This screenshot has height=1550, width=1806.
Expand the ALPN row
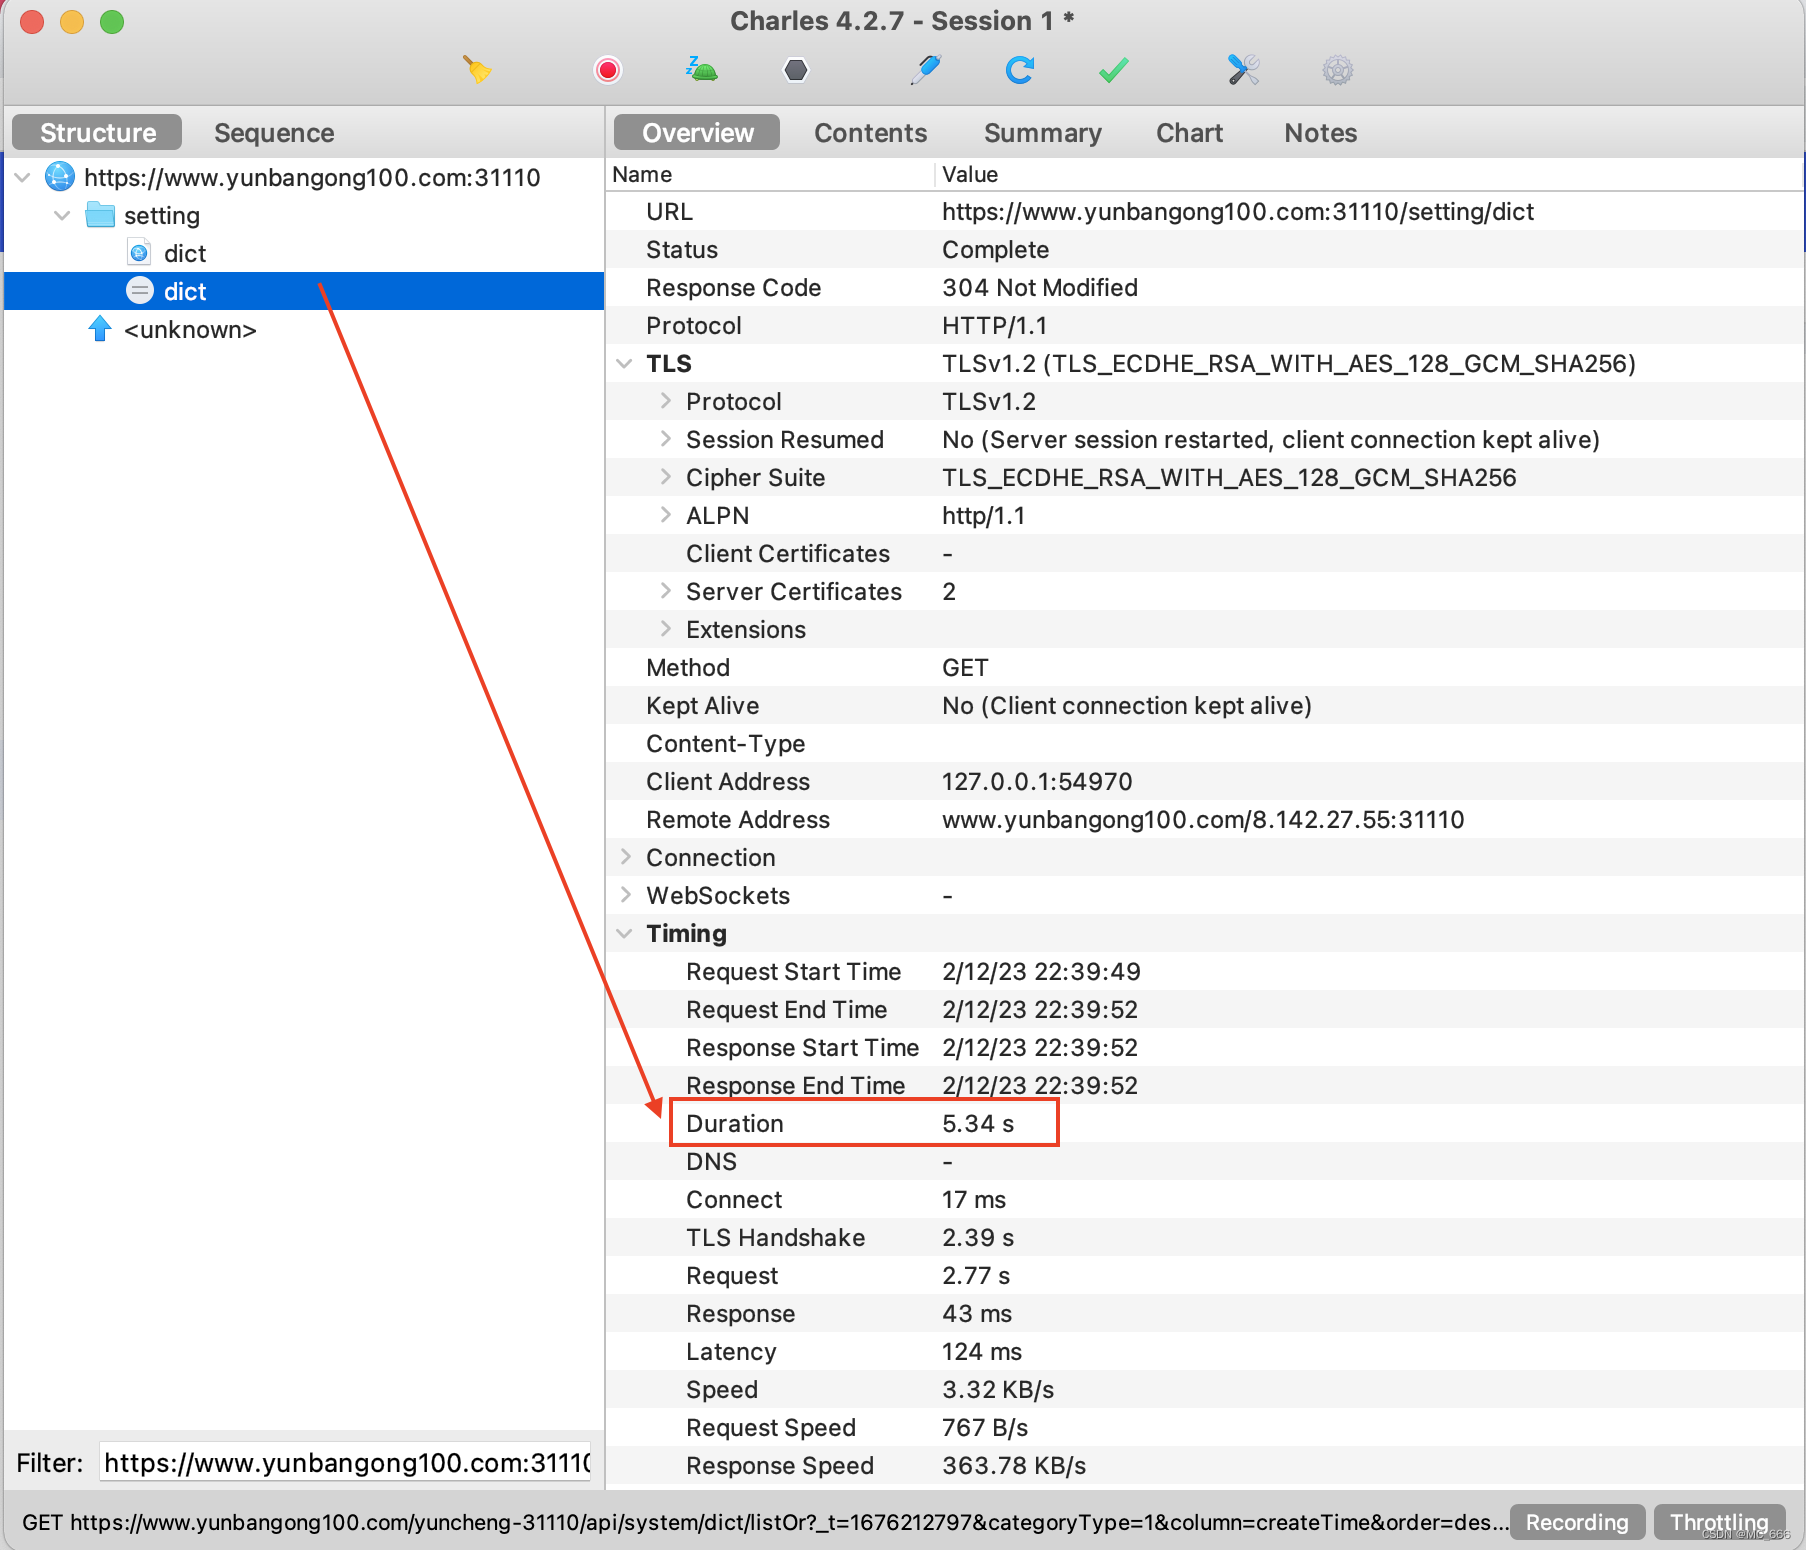click(x=665, y=515)
